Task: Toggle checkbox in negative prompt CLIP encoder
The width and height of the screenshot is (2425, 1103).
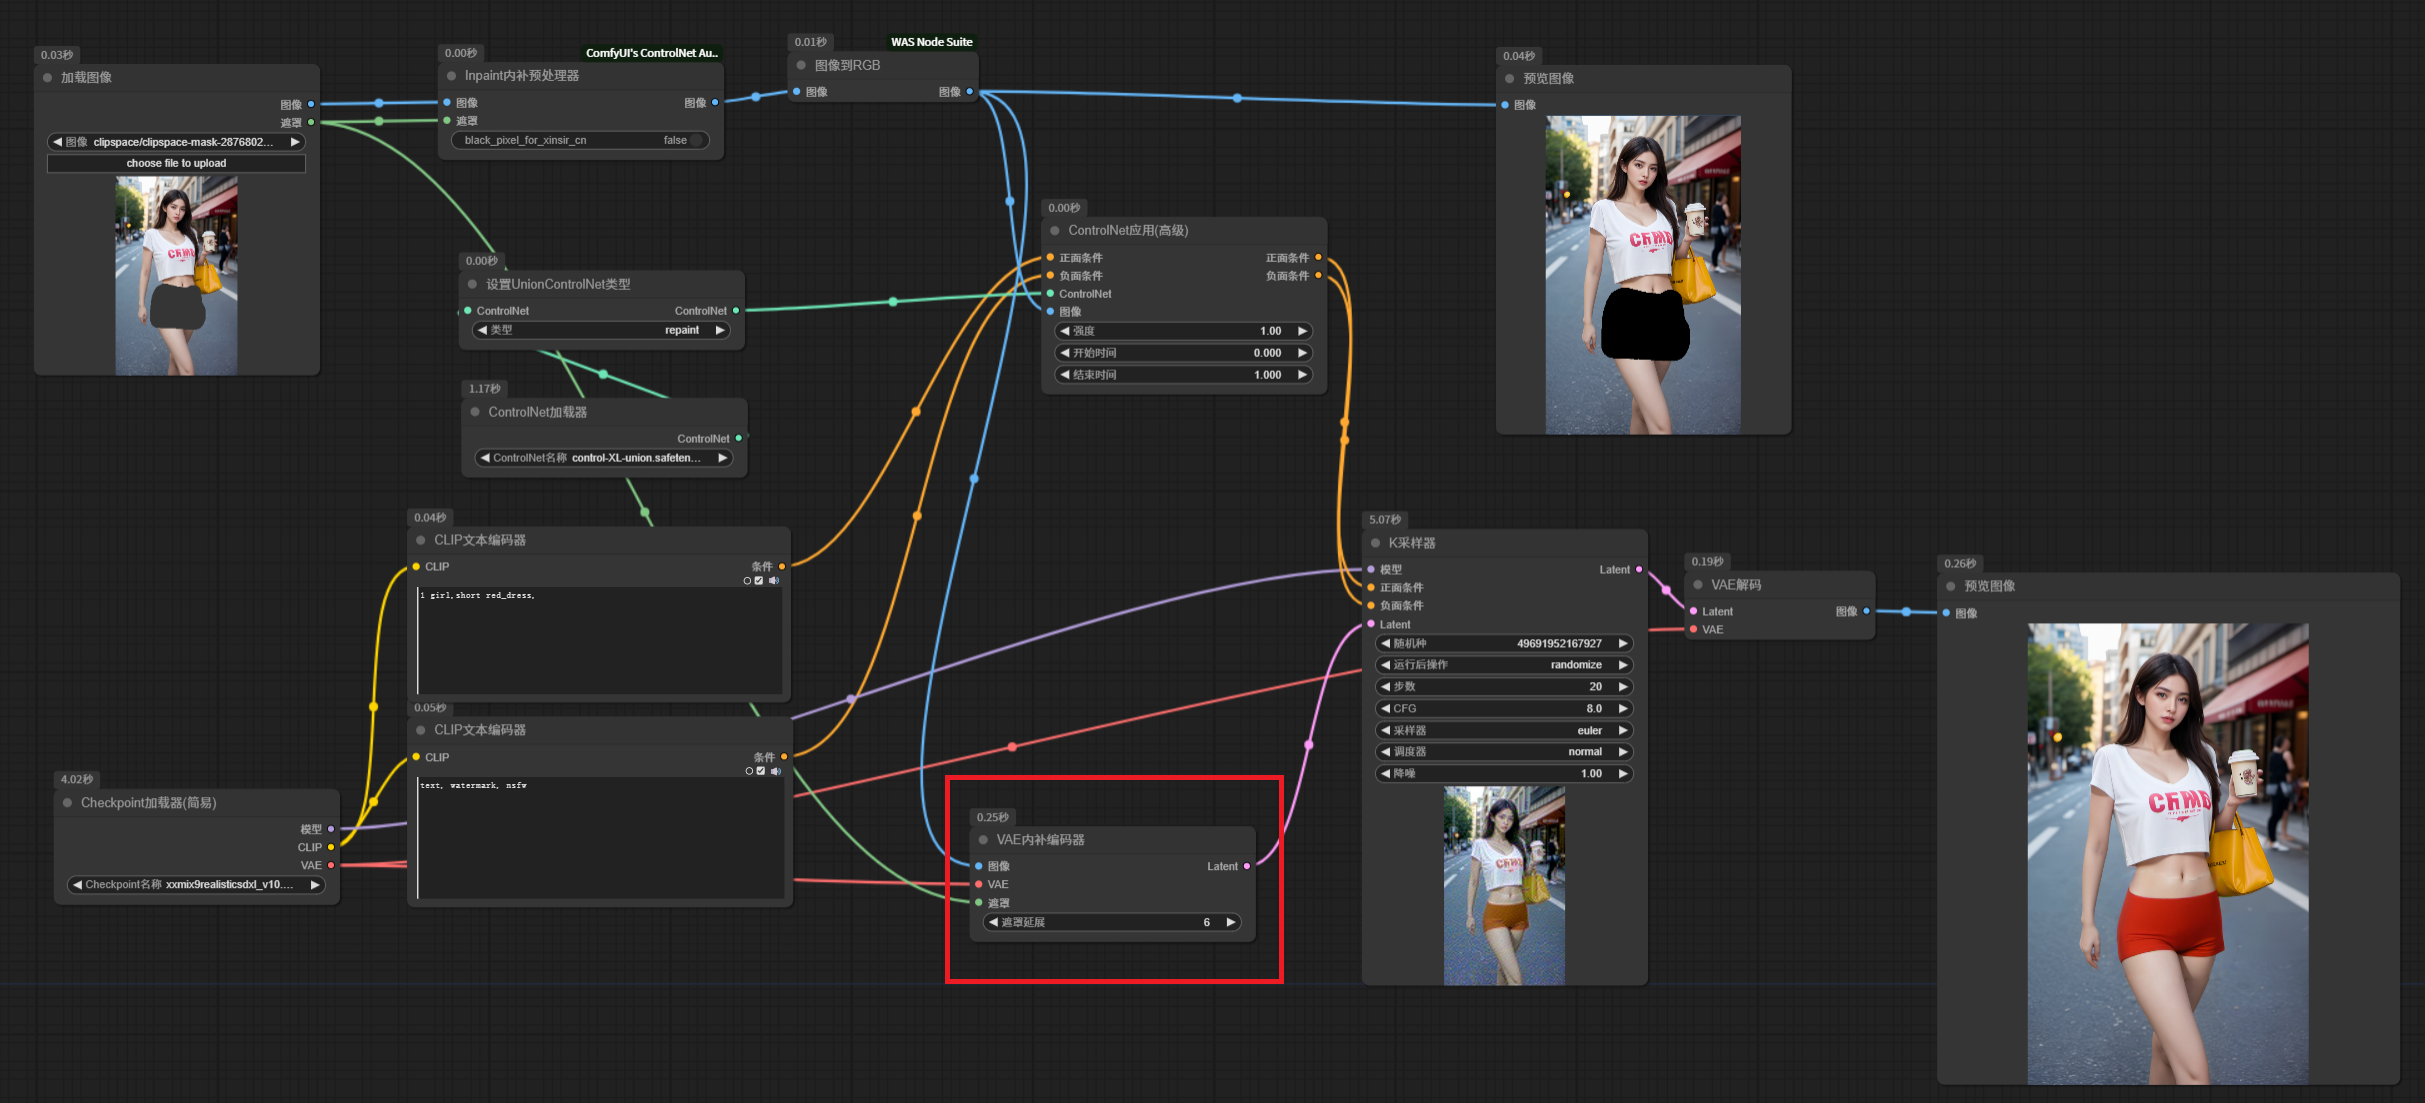Action: coord(761,771)
